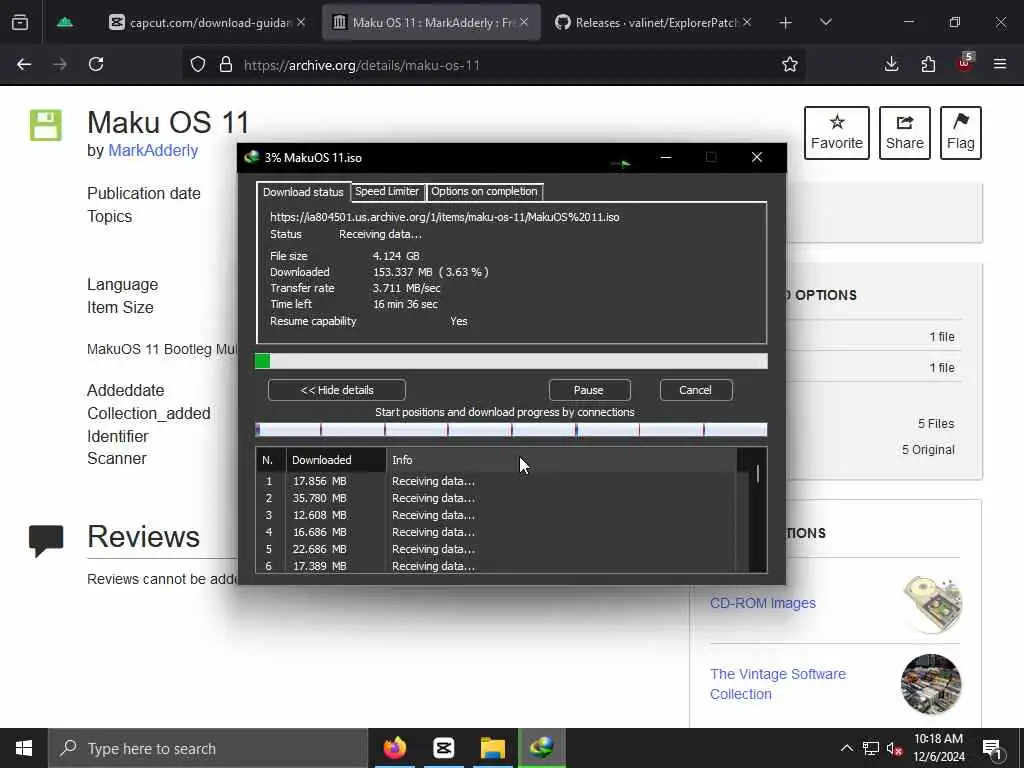Click the download URL text in dialog

445,217
